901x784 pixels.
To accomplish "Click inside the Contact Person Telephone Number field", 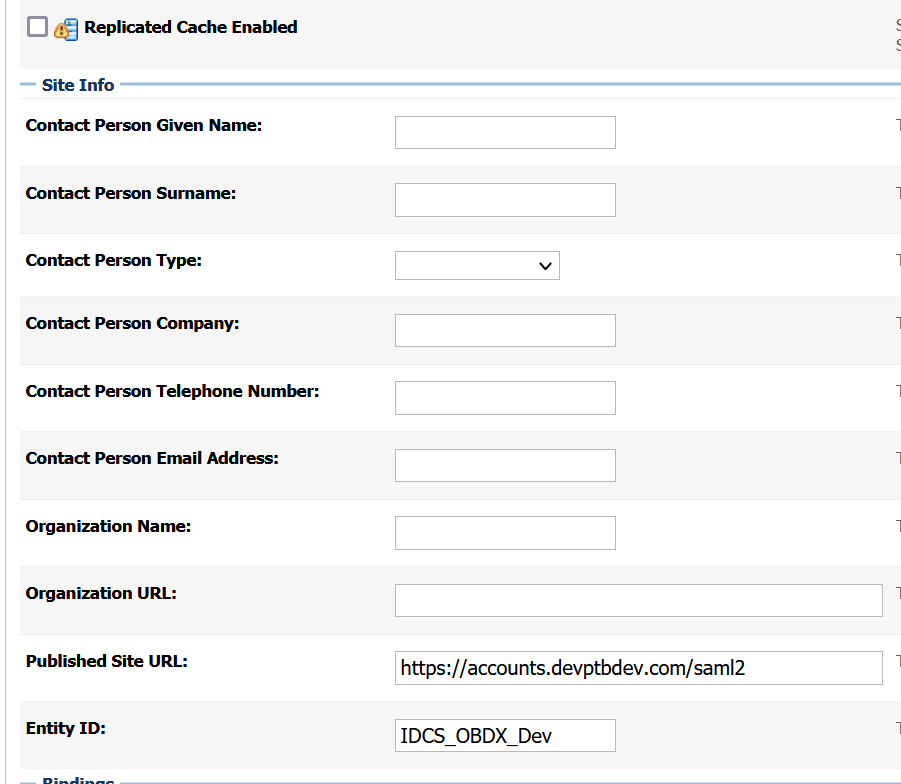I will pyautogui.click(x=504, y=397).
